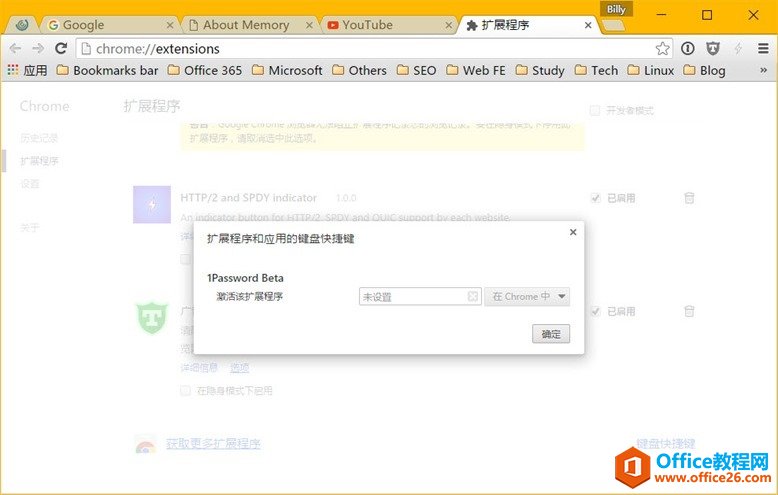Open the Office 365 bookmark folder
The image size is (778, 495).
[x=204, y=70]
